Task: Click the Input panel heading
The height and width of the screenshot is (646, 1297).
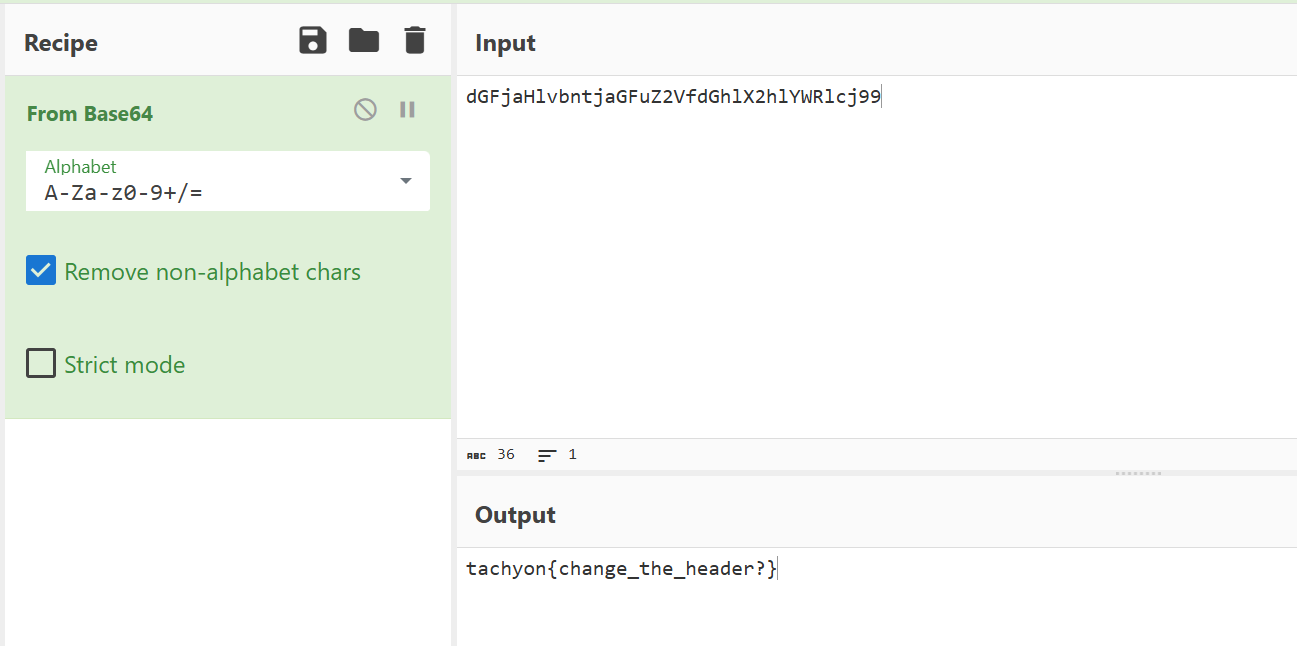Action: click(505, 43)
